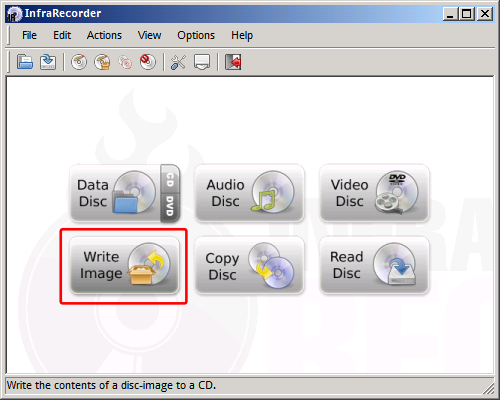The width and height of the screenshot is (500, 400).
Task: Choose the copy disc toolbar icon
Action: (125, 62)
